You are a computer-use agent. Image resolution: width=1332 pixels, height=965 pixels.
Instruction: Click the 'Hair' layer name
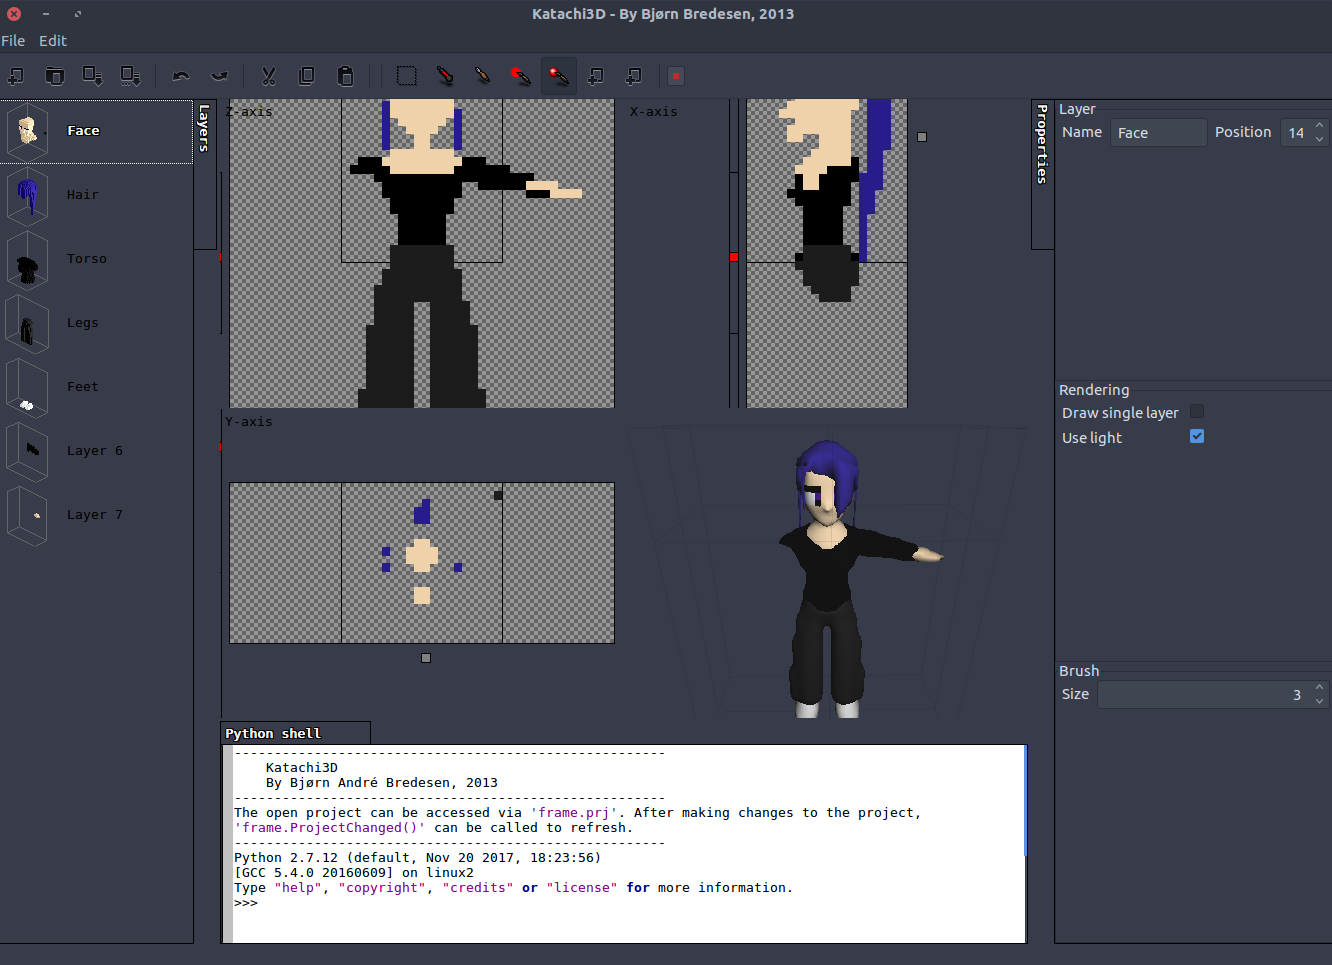(83, 195)
